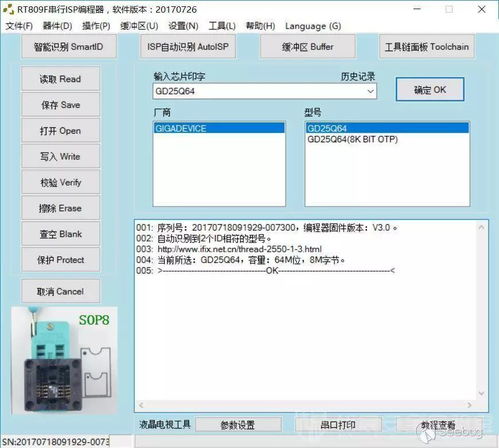Viewport: 499px width, 448px height.
Task: Select GIGADEVICE in the manufacturer list
Action: [219, 128]
